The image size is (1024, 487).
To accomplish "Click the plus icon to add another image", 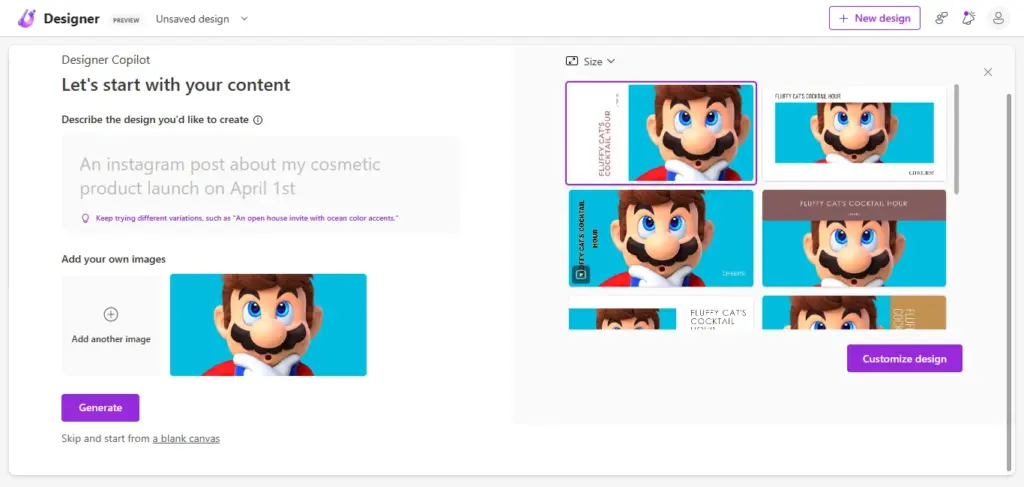I will tap(111, 315).
